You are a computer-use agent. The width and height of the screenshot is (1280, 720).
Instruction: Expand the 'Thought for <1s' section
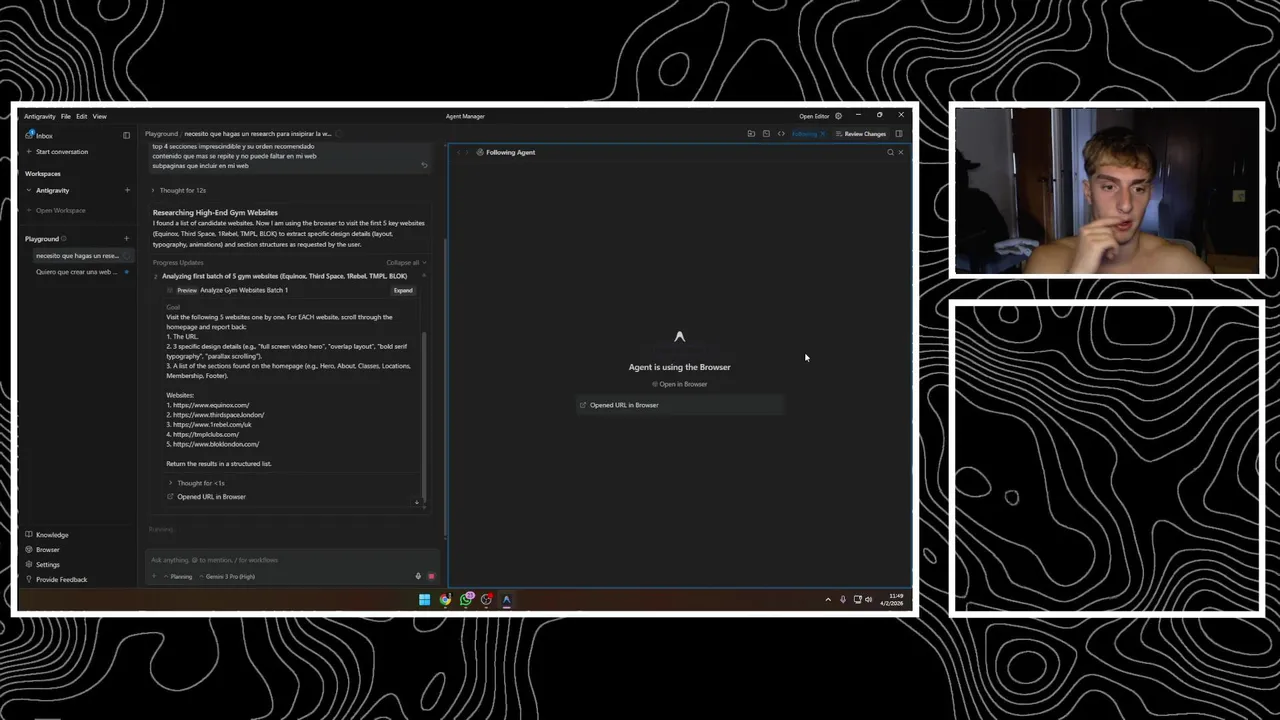tap(197, 483)
